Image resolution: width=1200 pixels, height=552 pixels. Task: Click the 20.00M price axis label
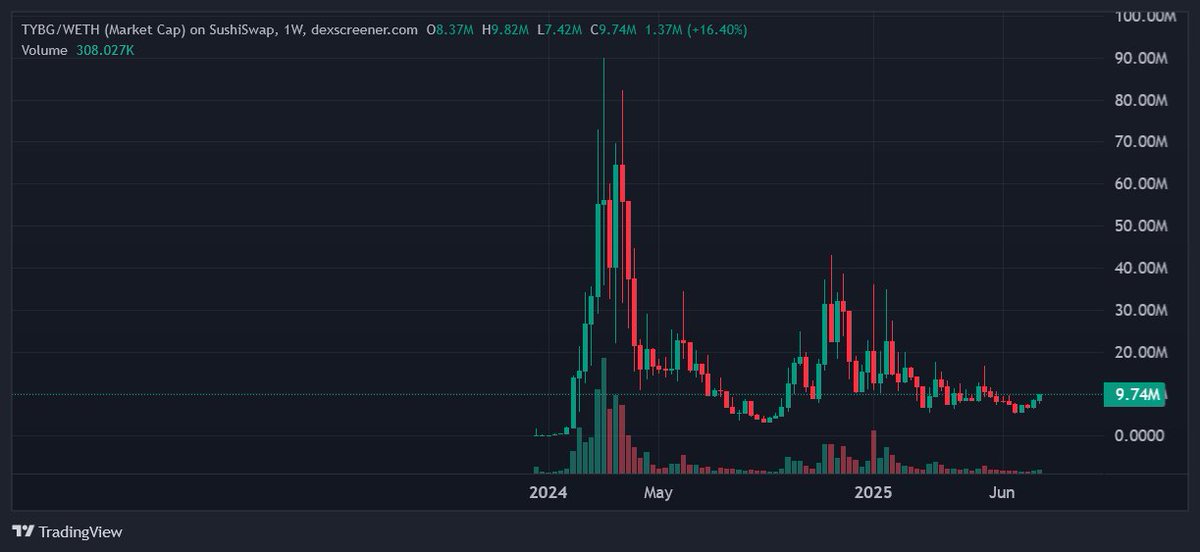pyautogui.click(x=1141, y=352)
